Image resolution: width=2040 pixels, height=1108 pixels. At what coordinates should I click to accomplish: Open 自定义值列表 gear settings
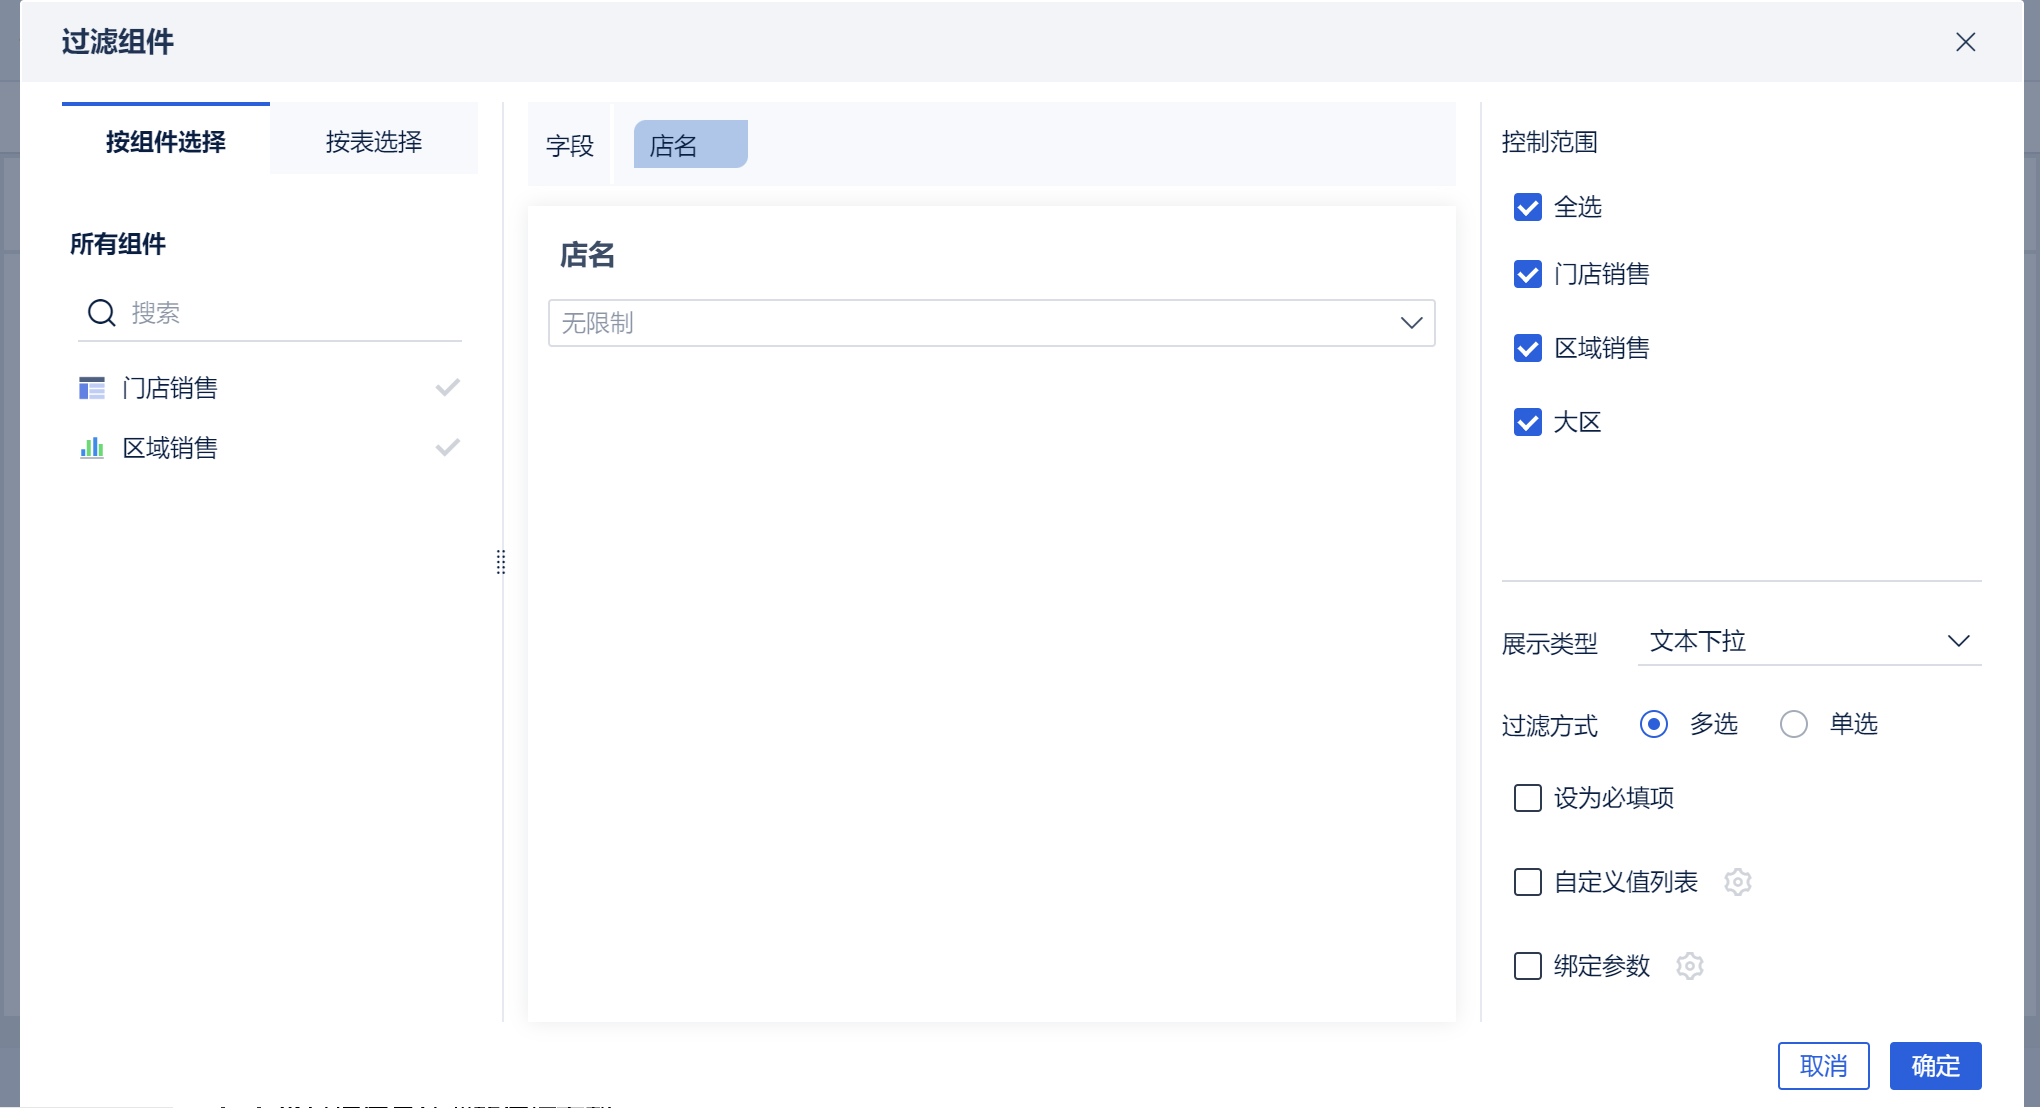1738,882
